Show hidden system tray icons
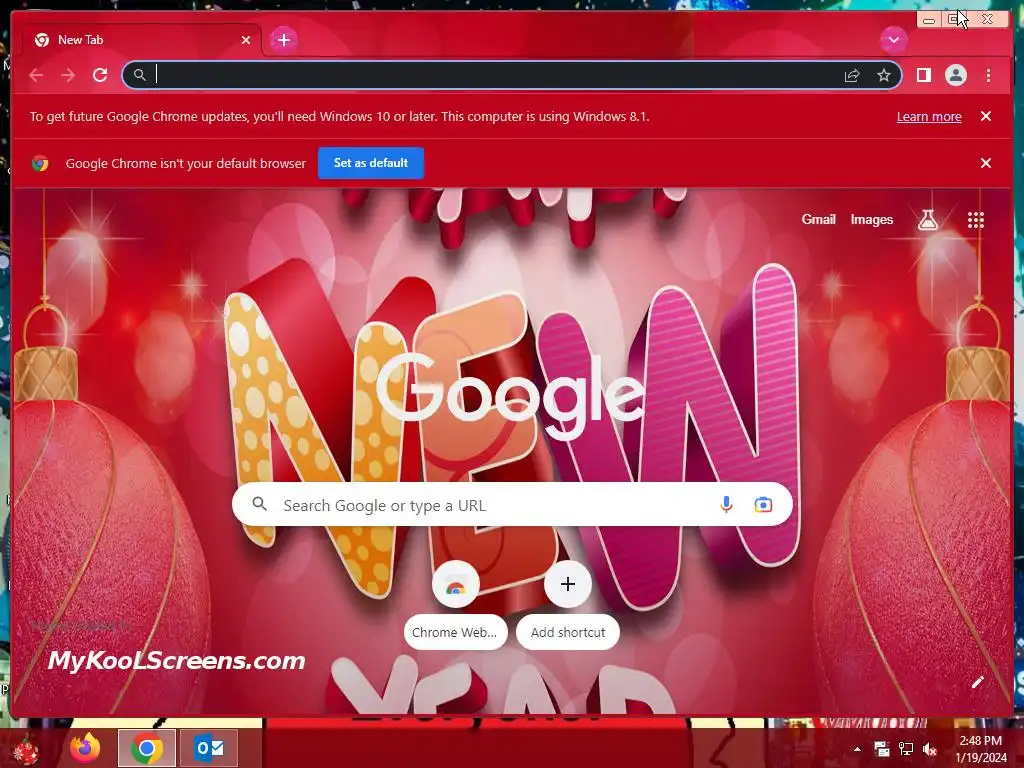The height and width of the screenshot is (768, 1024). click(x=857, y=749)
